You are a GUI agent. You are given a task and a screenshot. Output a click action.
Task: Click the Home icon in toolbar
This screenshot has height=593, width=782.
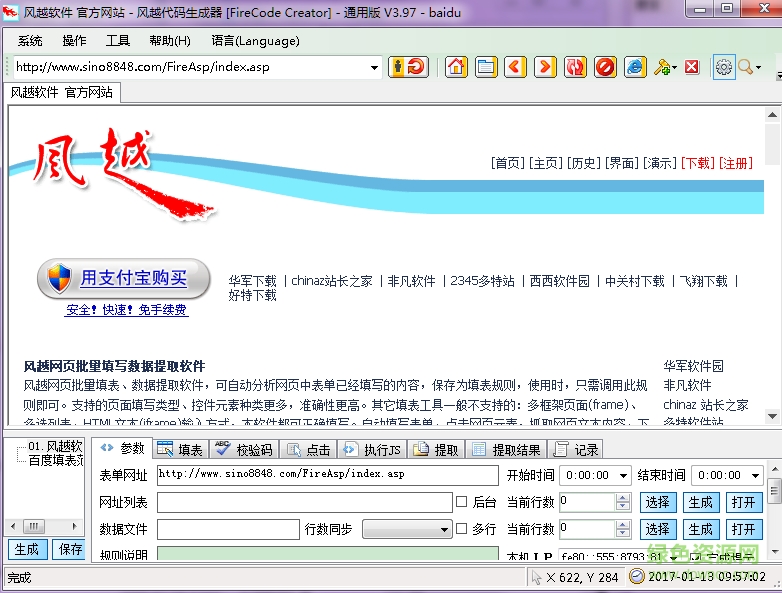[x=456, y=67]
